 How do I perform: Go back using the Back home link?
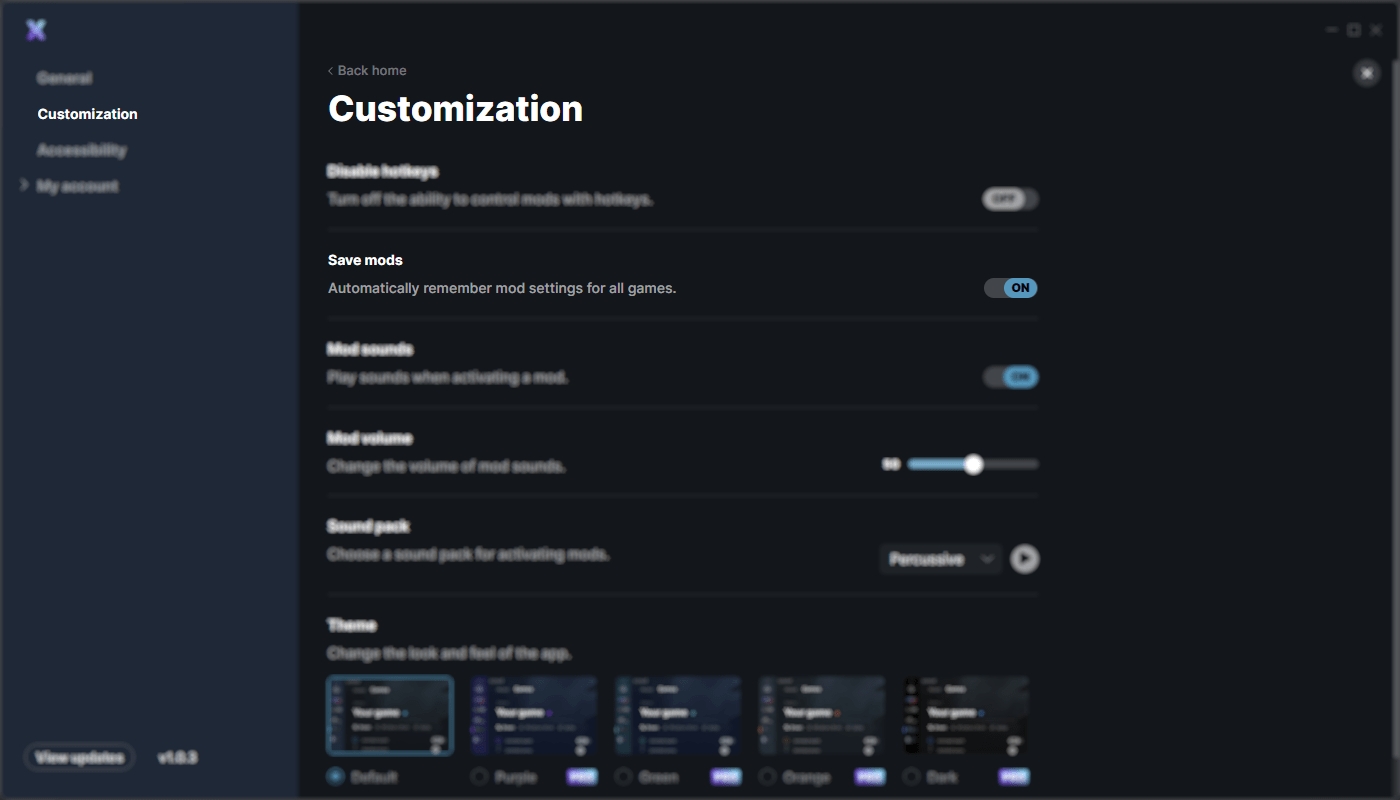367,70
